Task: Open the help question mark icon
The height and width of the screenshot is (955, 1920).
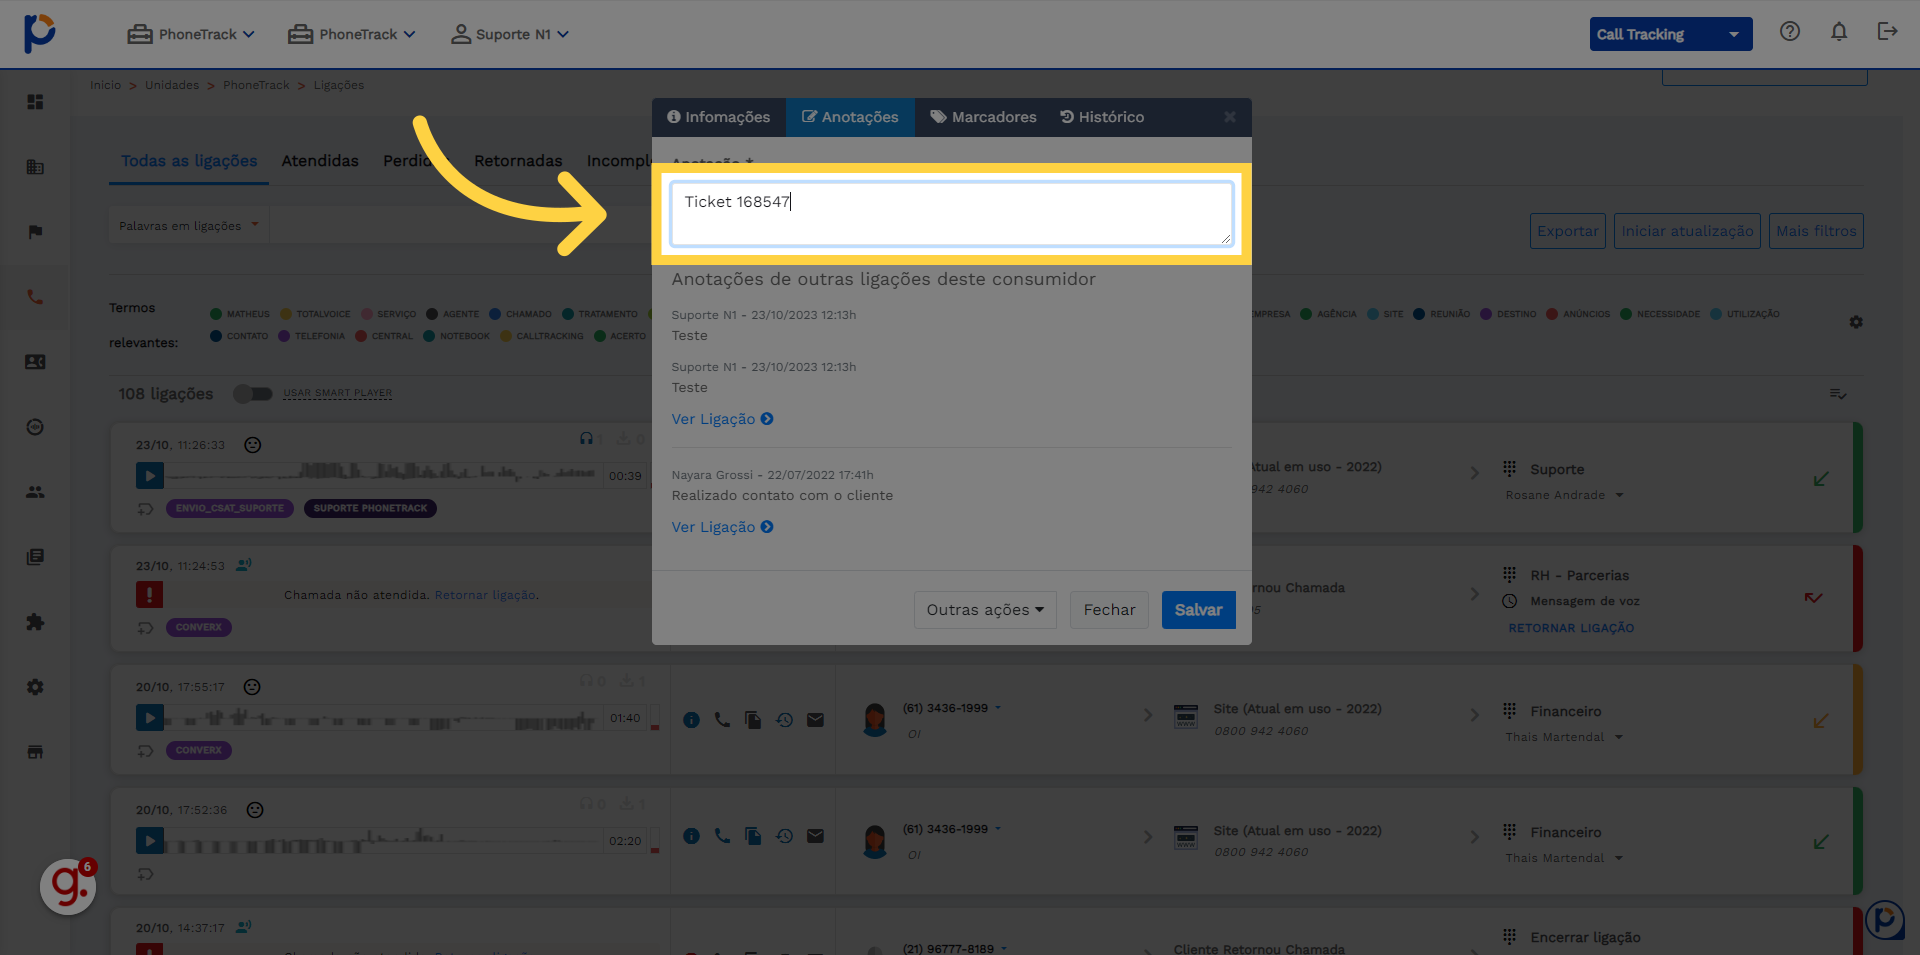Action: point(1790,32)
